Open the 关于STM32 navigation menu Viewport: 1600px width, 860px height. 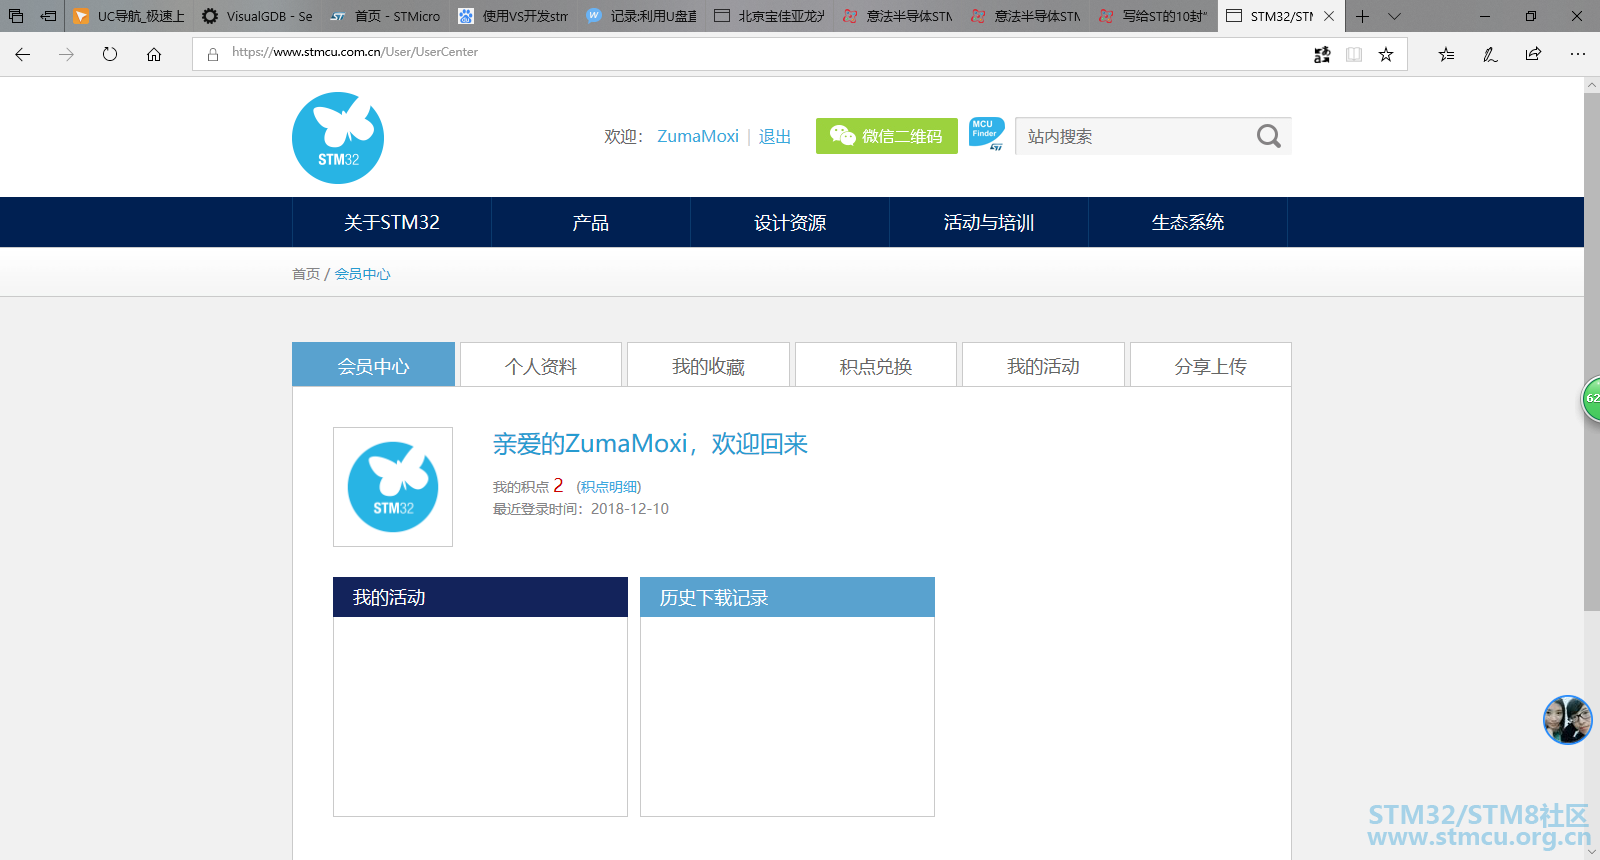392,222
